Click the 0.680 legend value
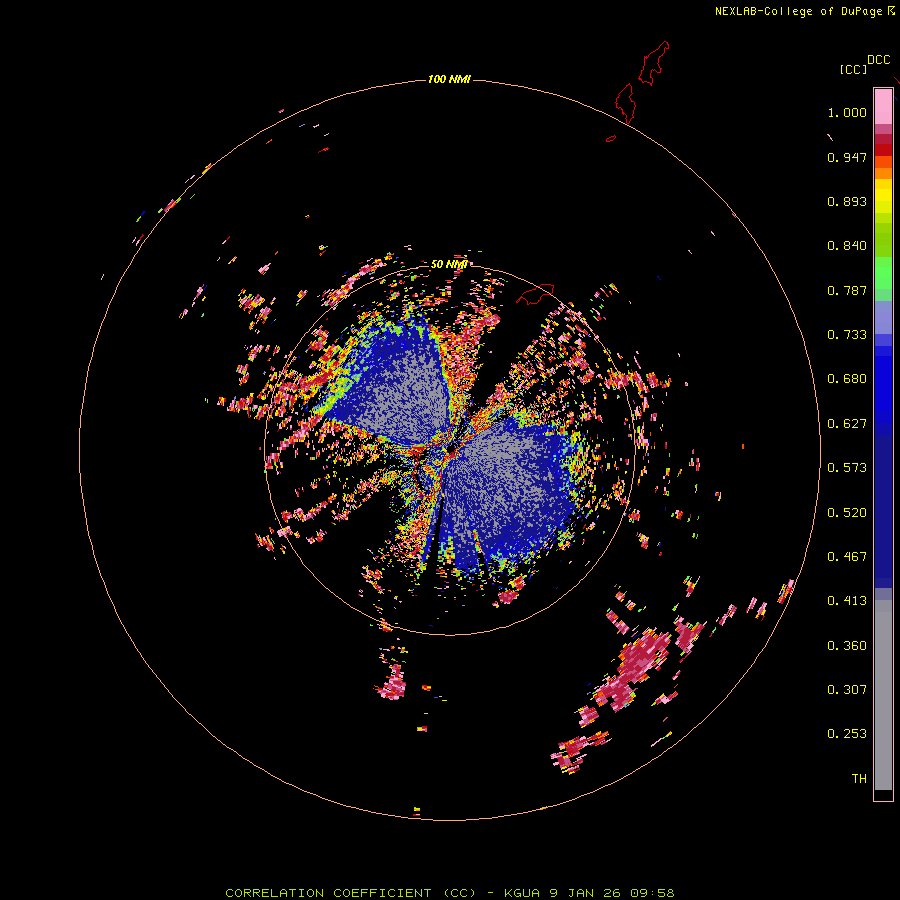This screenshot has height=900, width=900. click(847, 379)
